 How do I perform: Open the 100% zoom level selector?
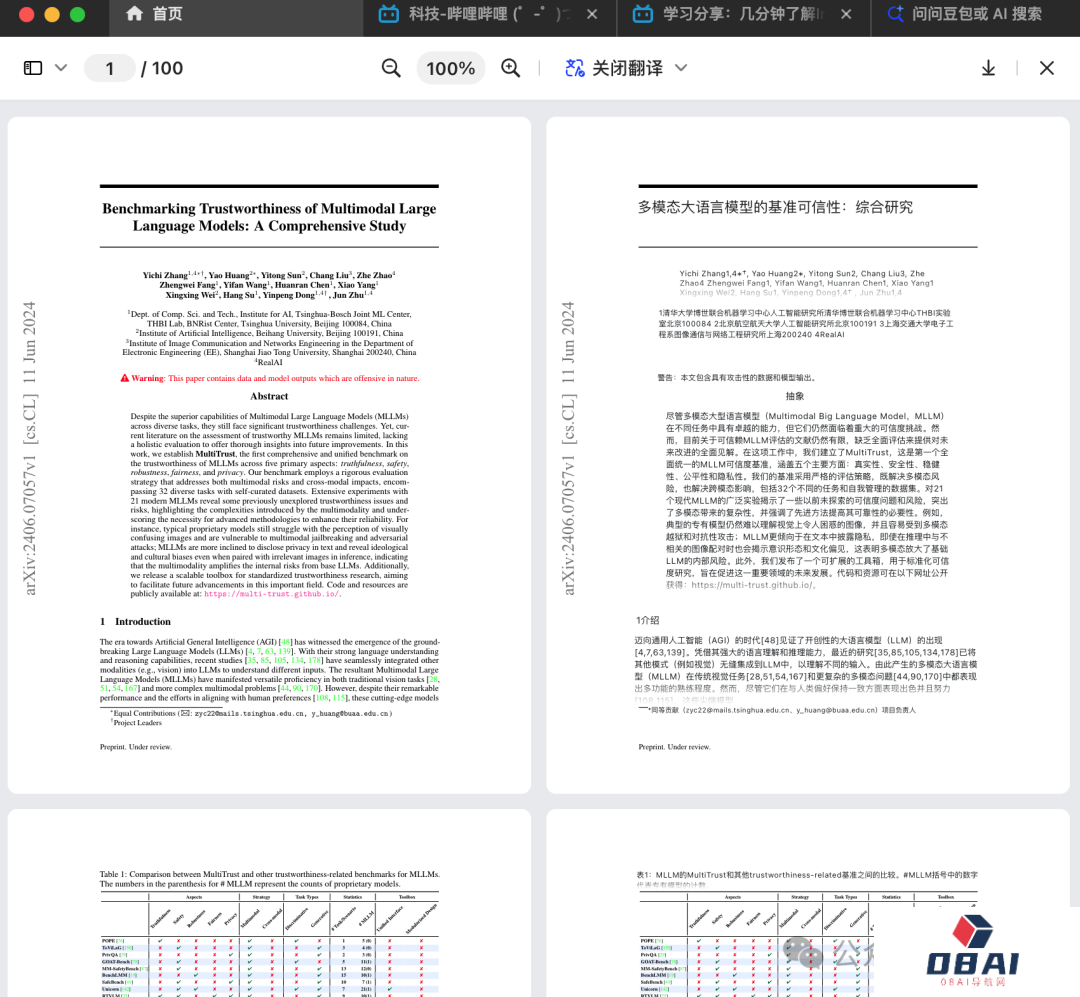(x=451, y=68)
